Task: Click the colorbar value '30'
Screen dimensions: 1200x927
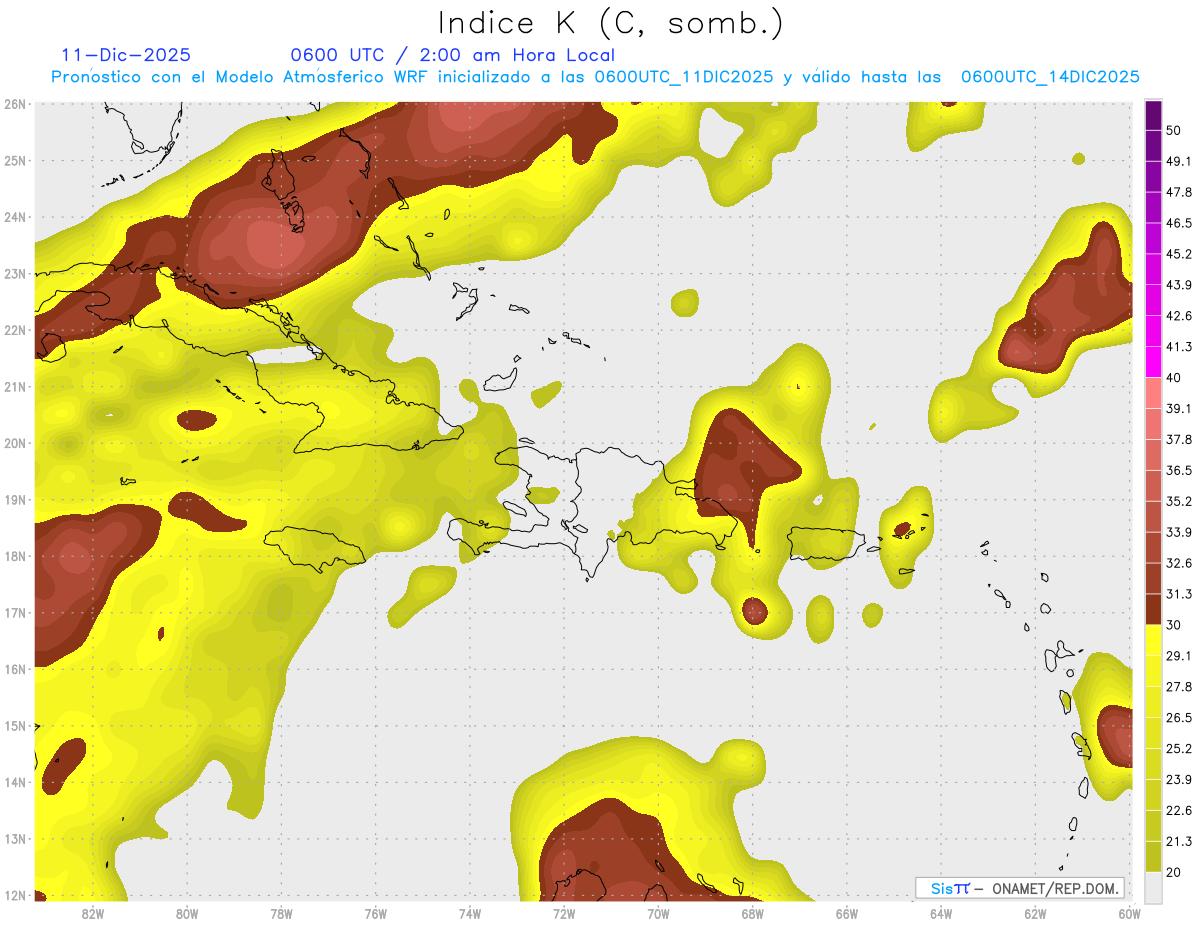Action: [x=1174, y=625]
